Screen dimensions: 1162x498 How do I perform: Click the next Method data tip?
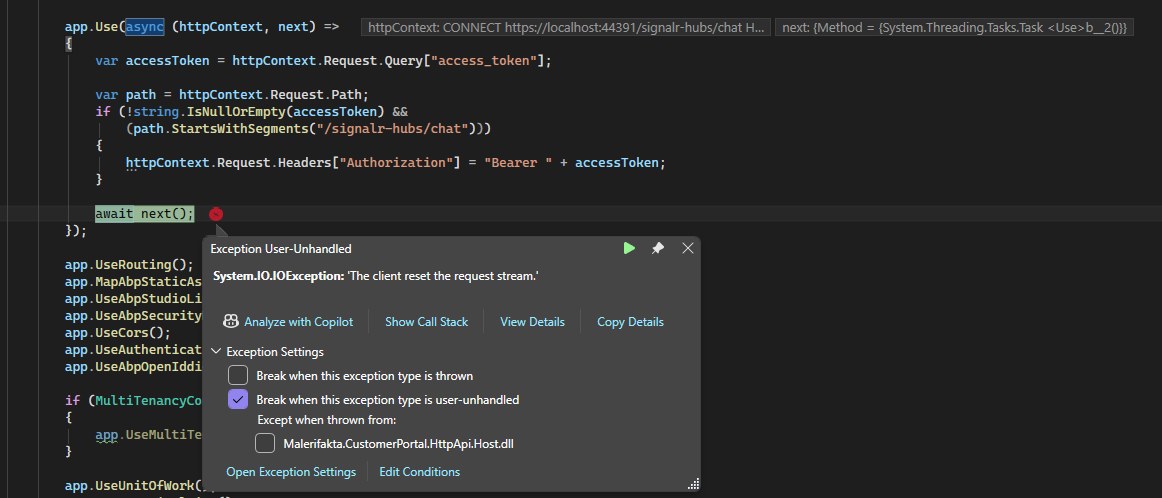953,28
